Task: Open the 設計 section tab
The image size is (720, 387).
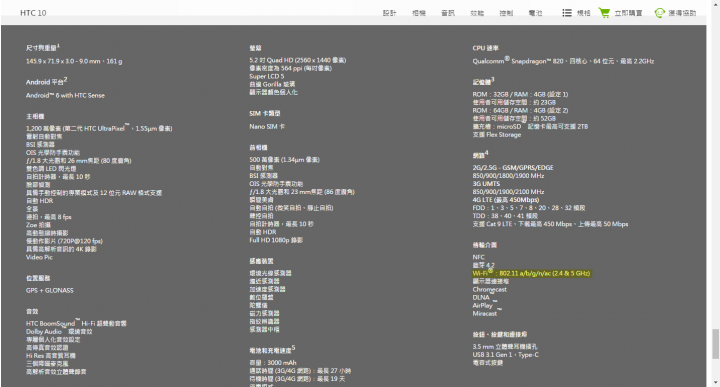Action: 389,13
